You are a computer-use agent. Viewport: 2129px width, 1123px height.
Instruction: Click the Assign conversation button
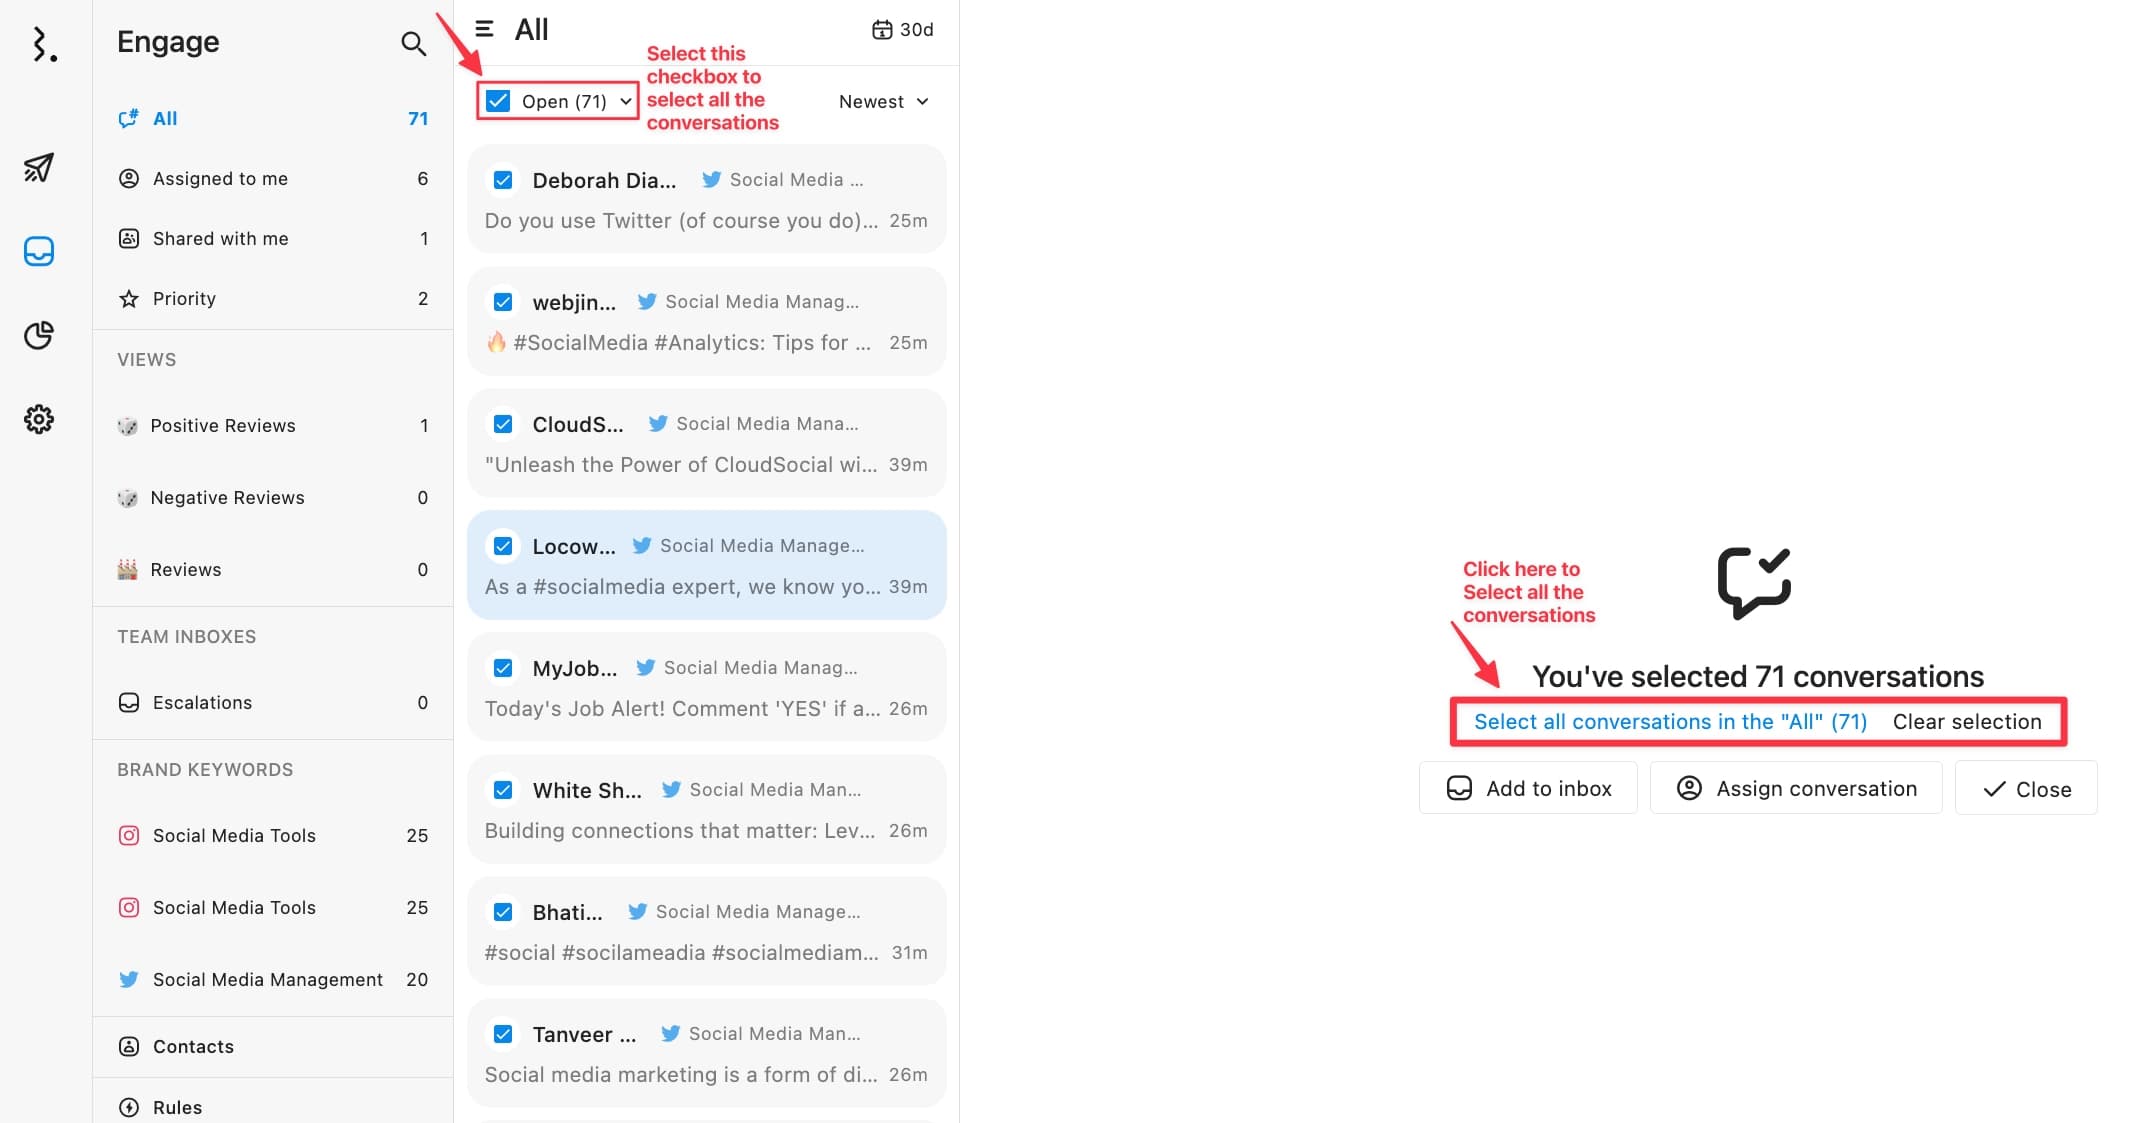pyautogui.click(x=1796, y=788)
